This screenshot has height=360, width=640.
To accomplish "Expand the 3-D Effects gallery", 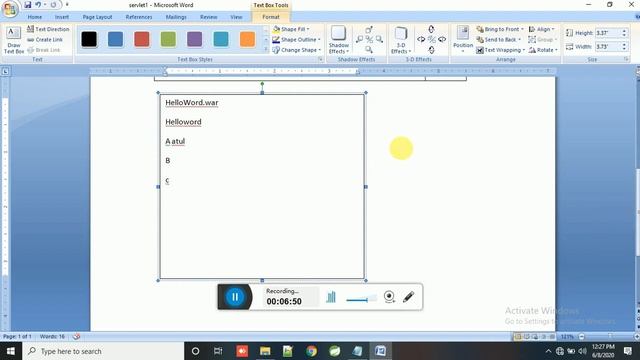I will (401, 40).
